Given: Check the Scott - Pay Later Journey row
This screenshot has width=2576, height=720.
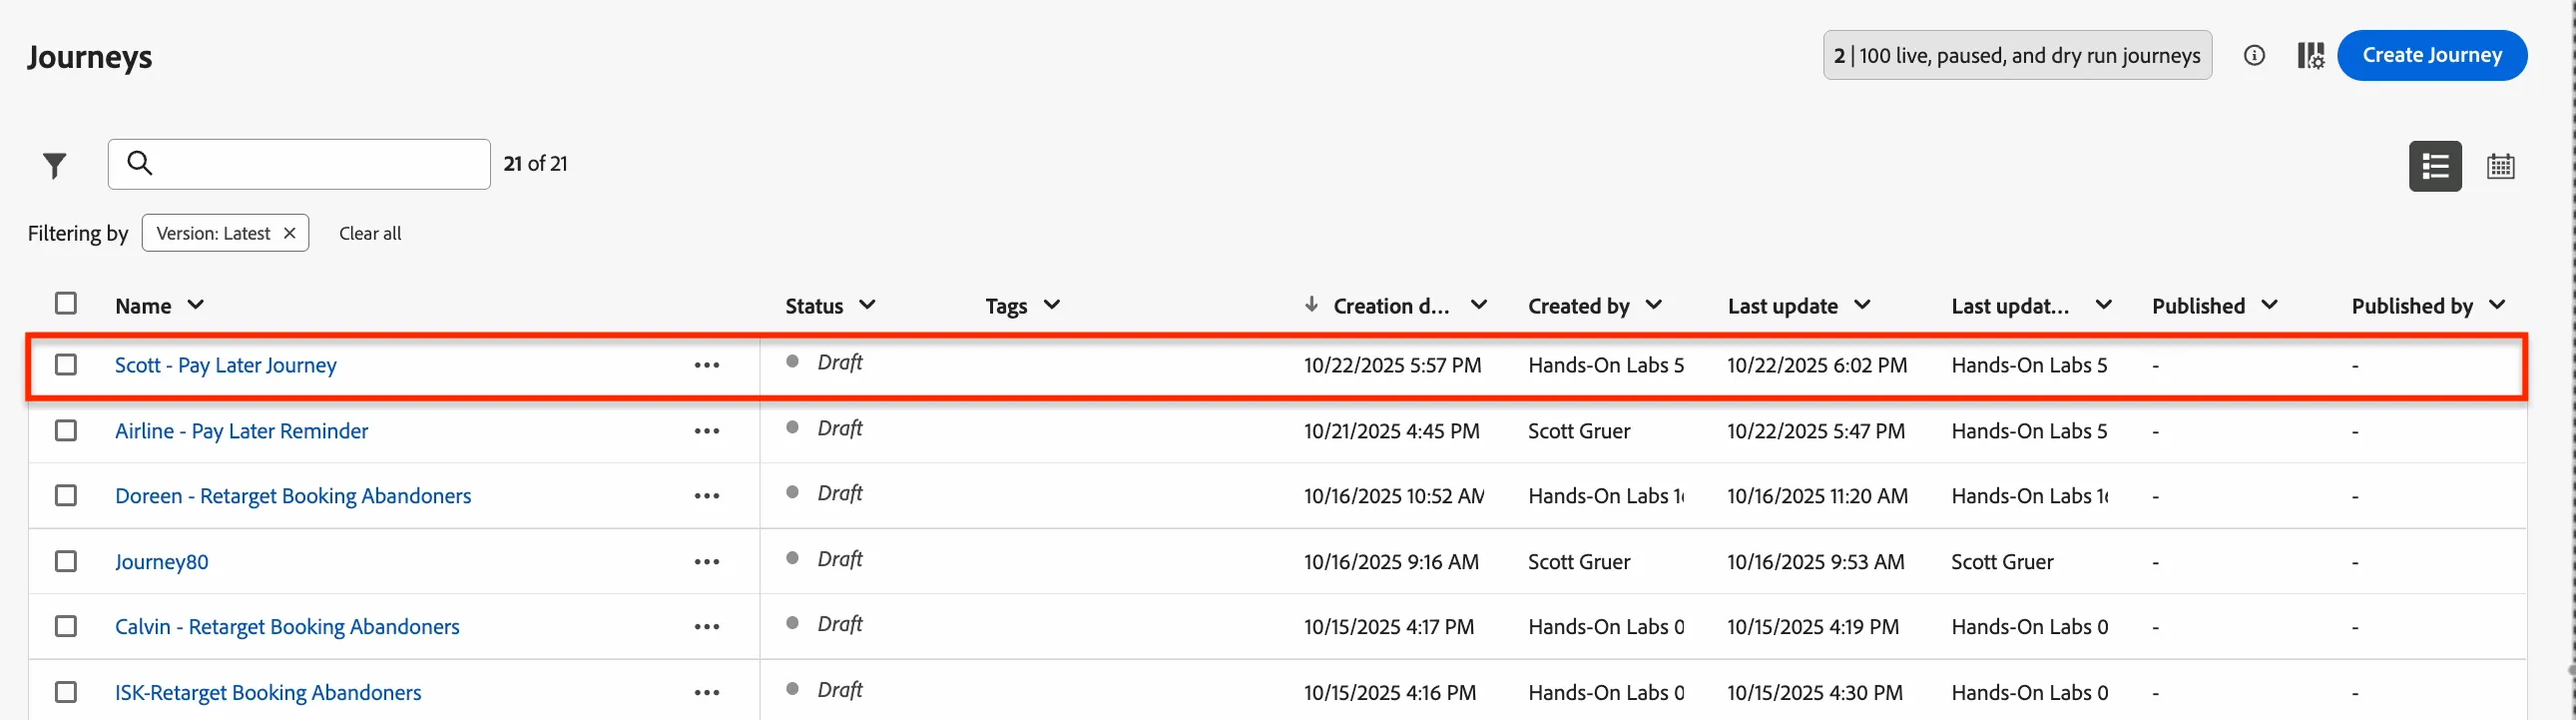Looking at the screenshot, I should coord(66,364).
